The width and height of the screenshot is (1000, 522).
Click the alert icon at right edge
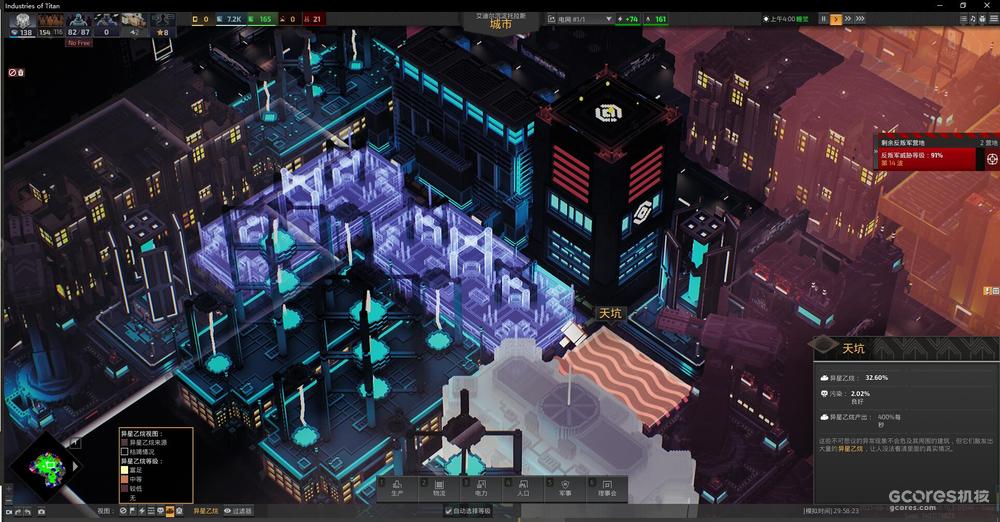pos(988,290)
